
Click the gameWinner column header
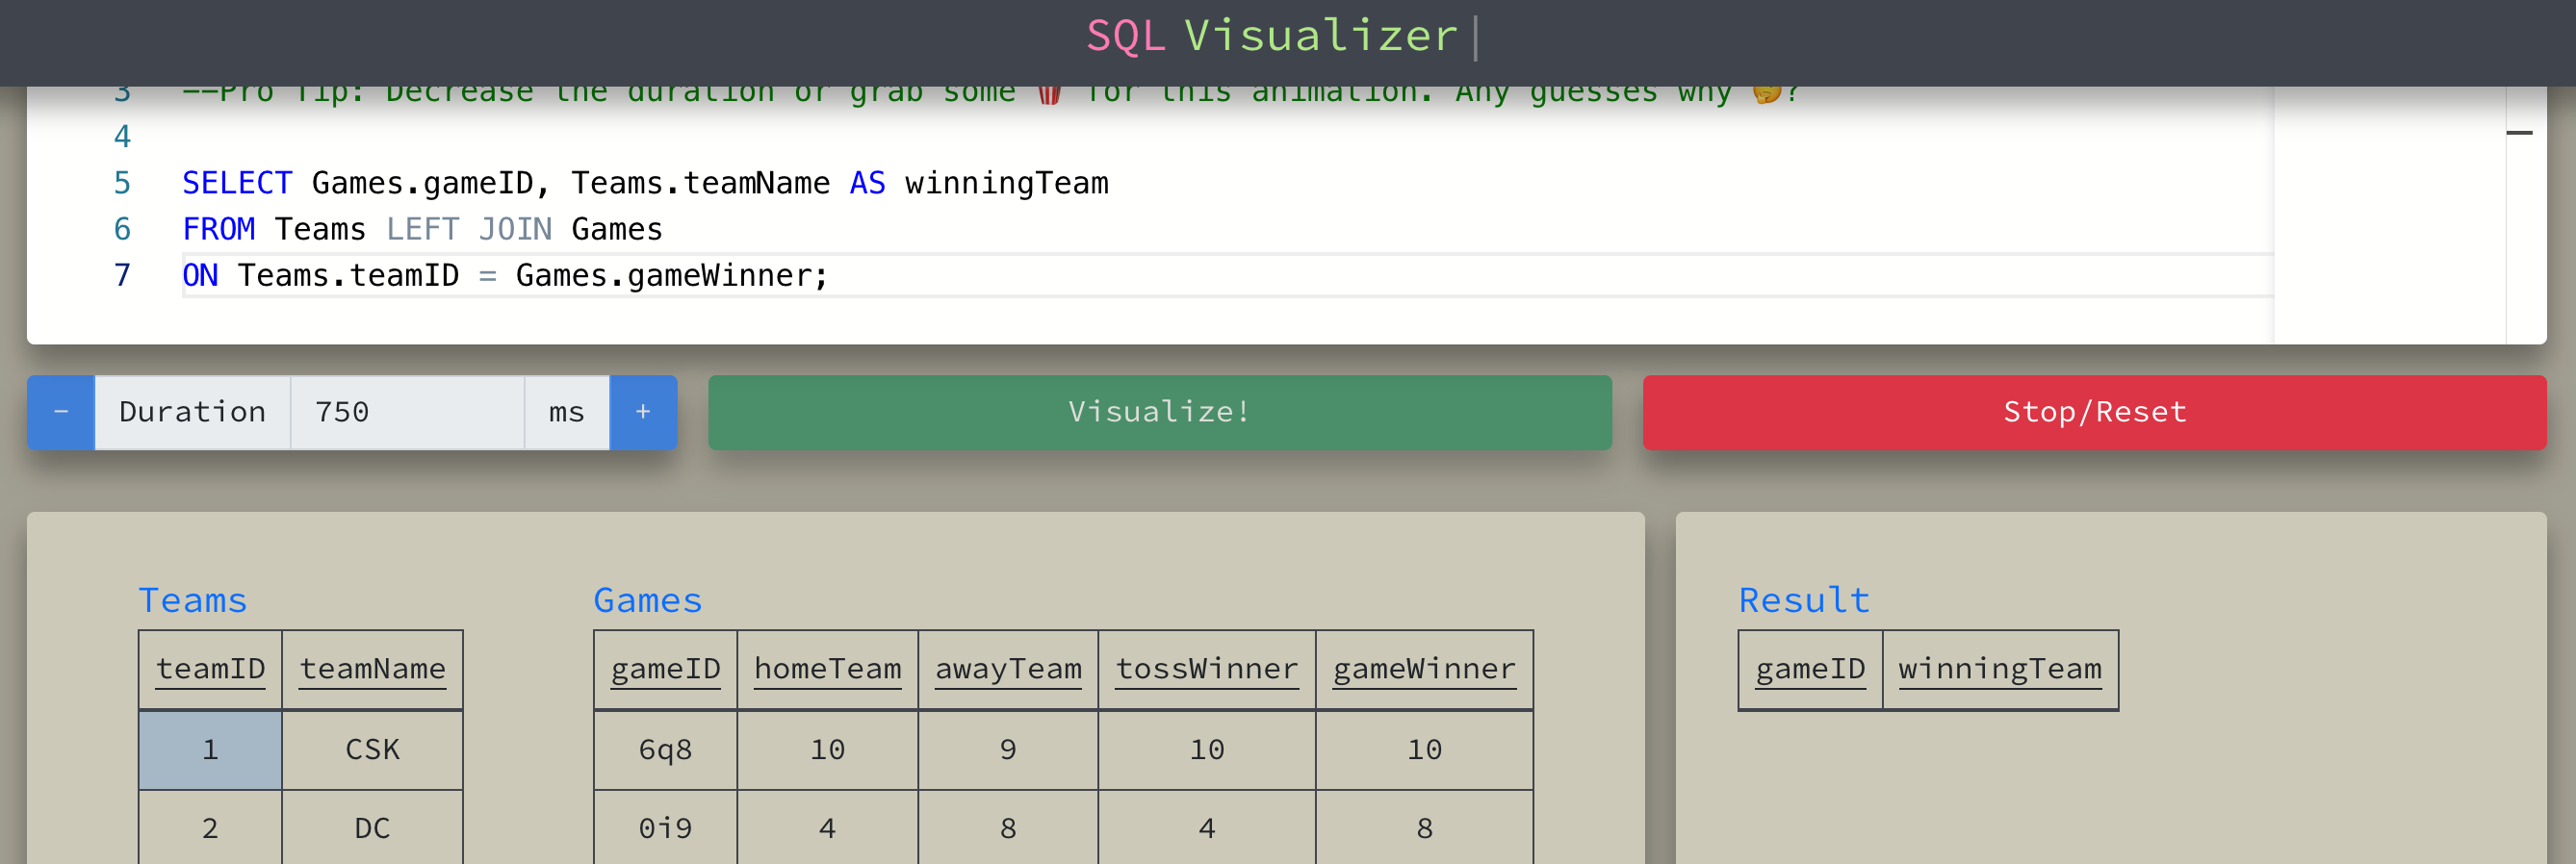coord(1424,669)
